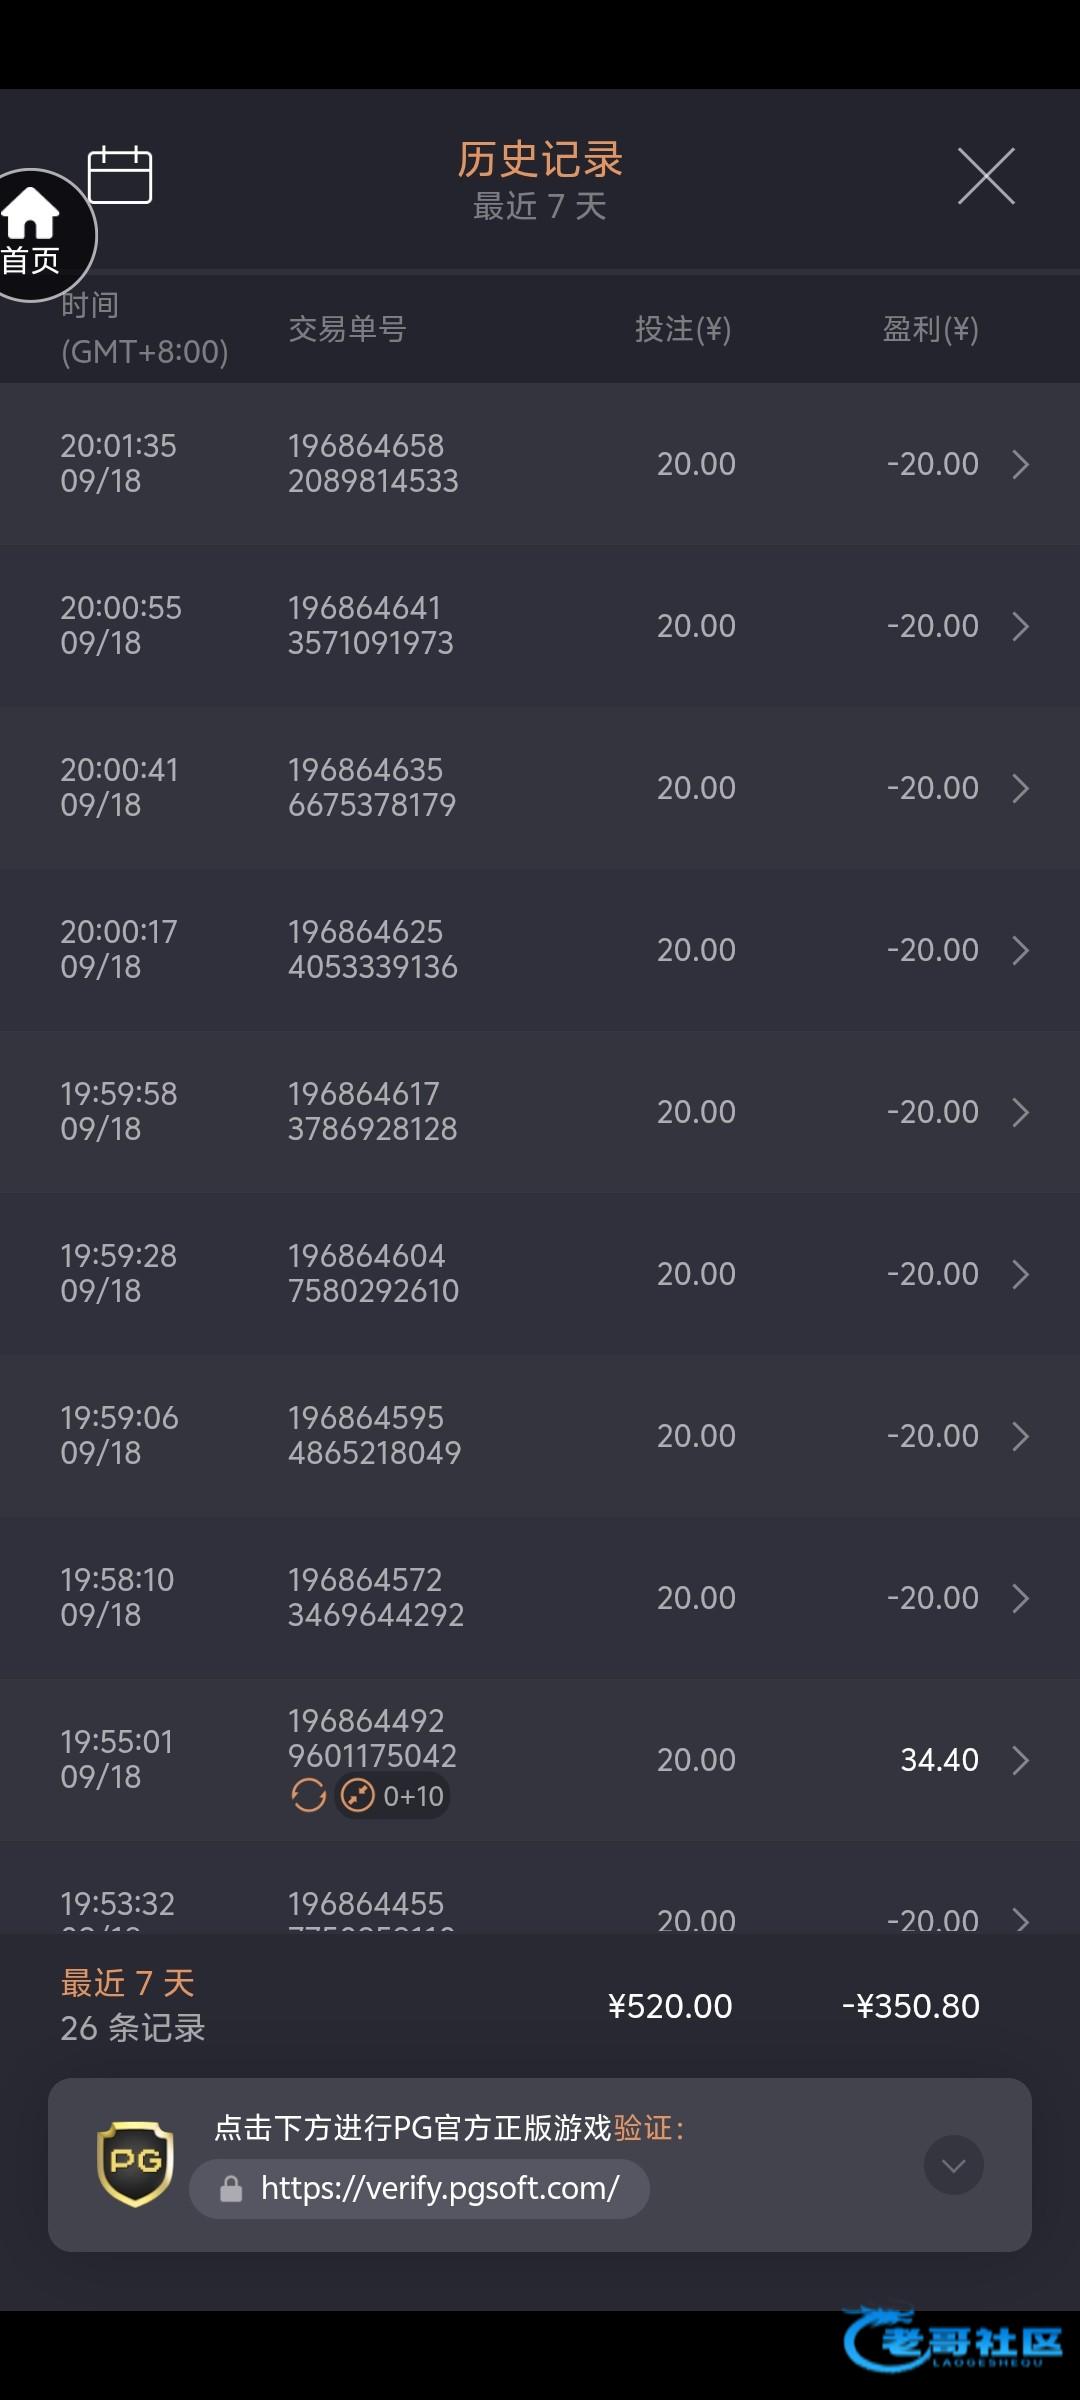Open the verify.pgsoft.com link
Viewport: 1080px width, 2400px height.
440,2189
